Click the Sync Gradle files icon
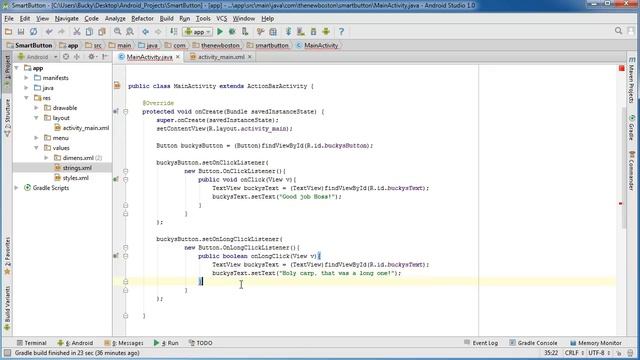The image size is (640, 360). pyautogui.click(x=289, y=31)
